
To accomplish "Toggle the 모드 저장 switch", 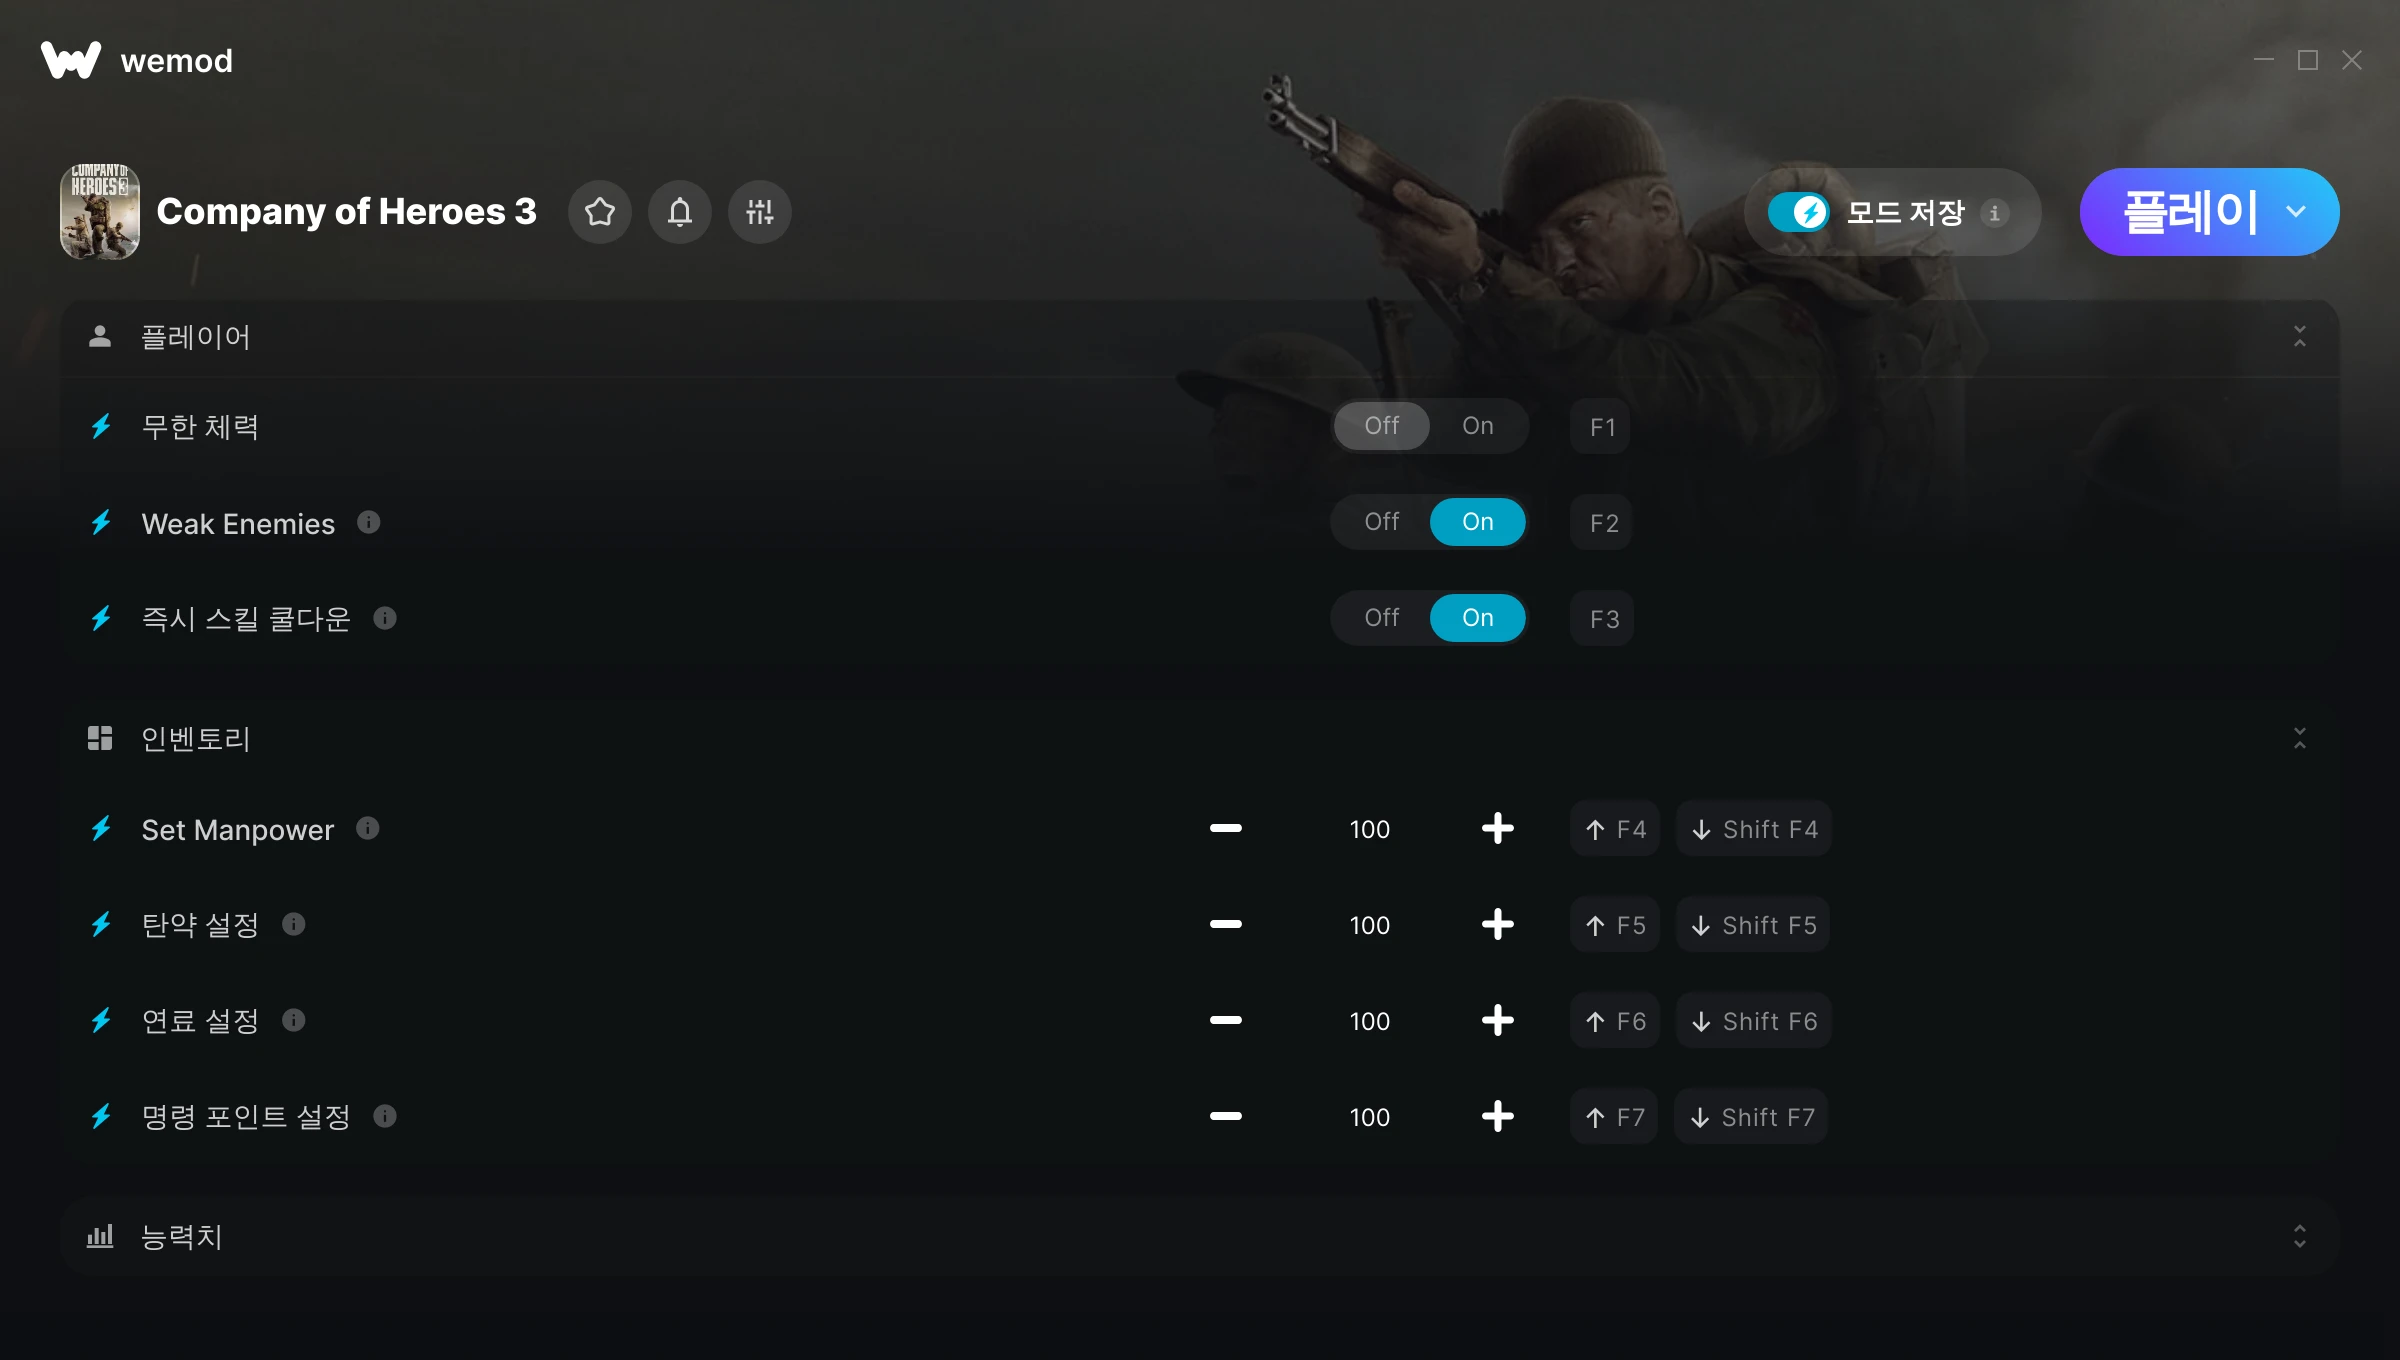I will coord(1798,212).
